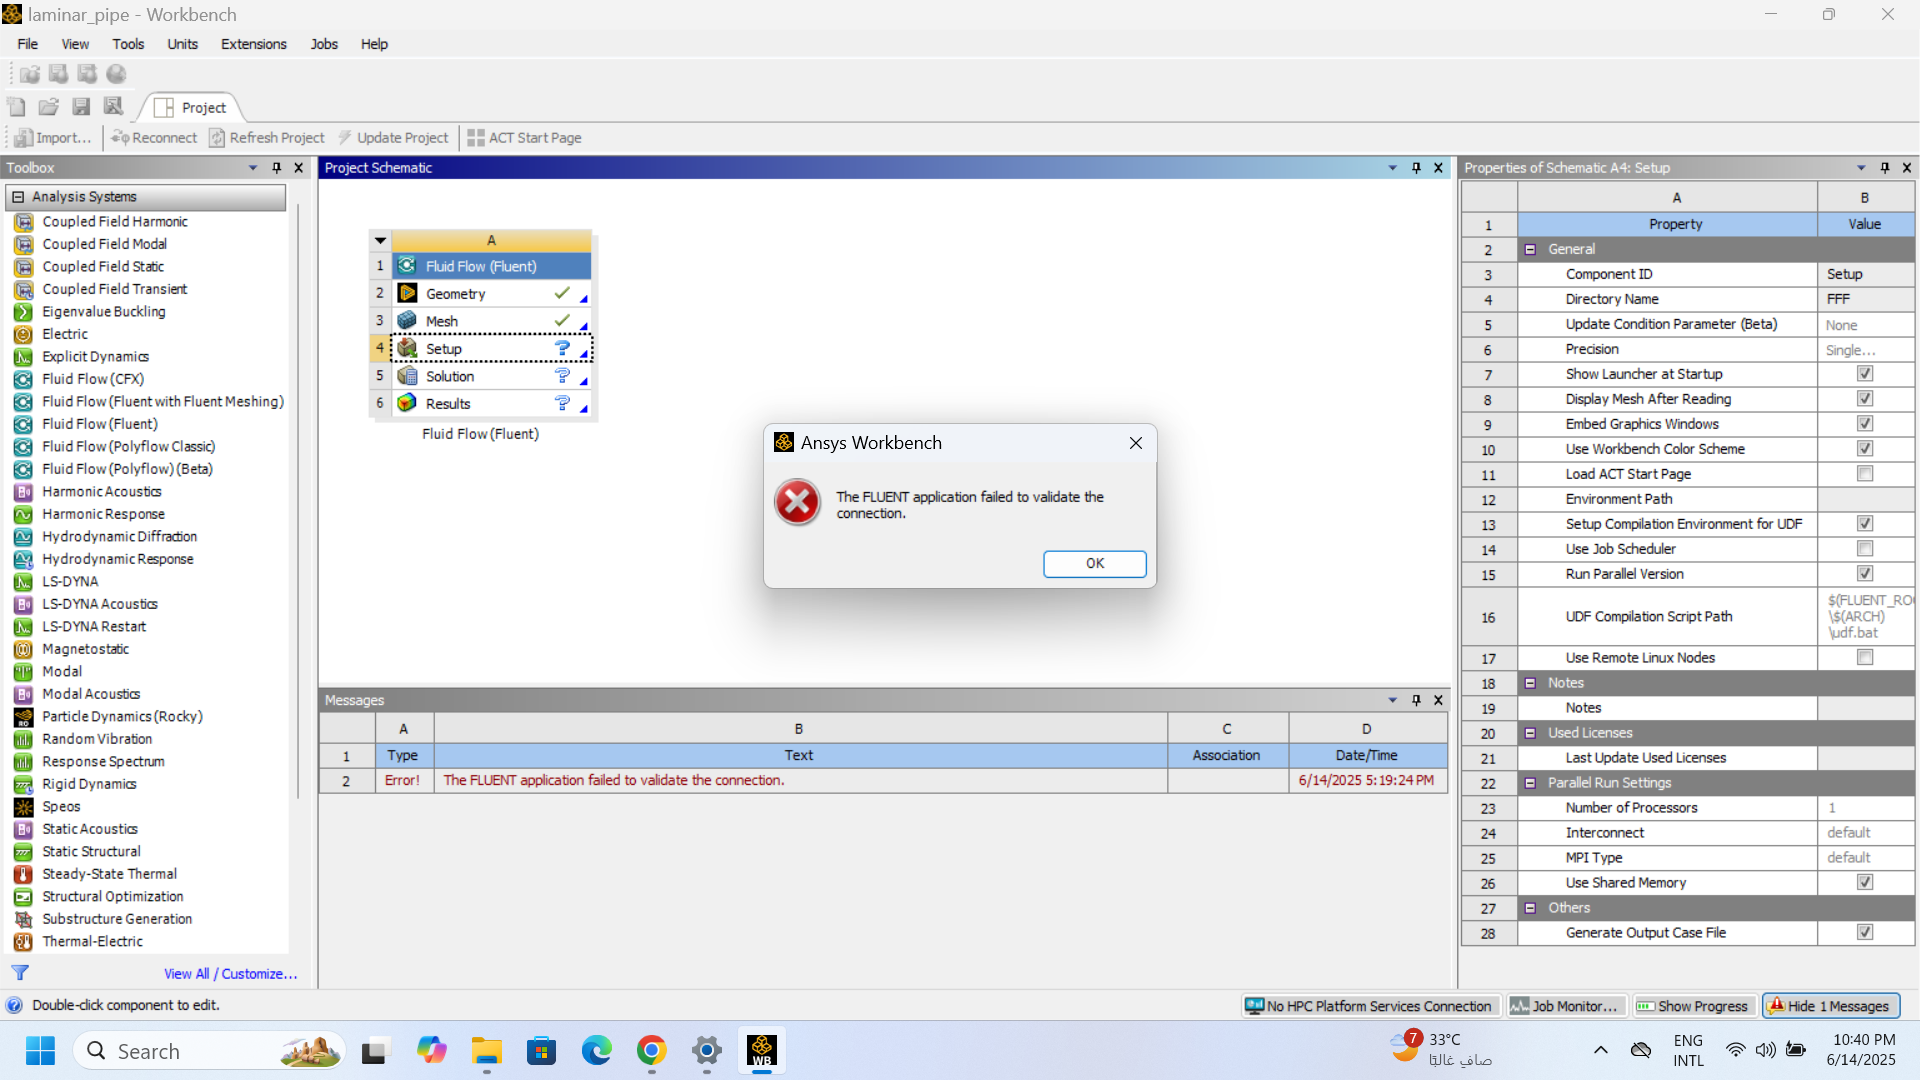Screen dimensions: 1920x1080
Task: Open the Job Monitor button
Action: [x=1565, y=1006]
